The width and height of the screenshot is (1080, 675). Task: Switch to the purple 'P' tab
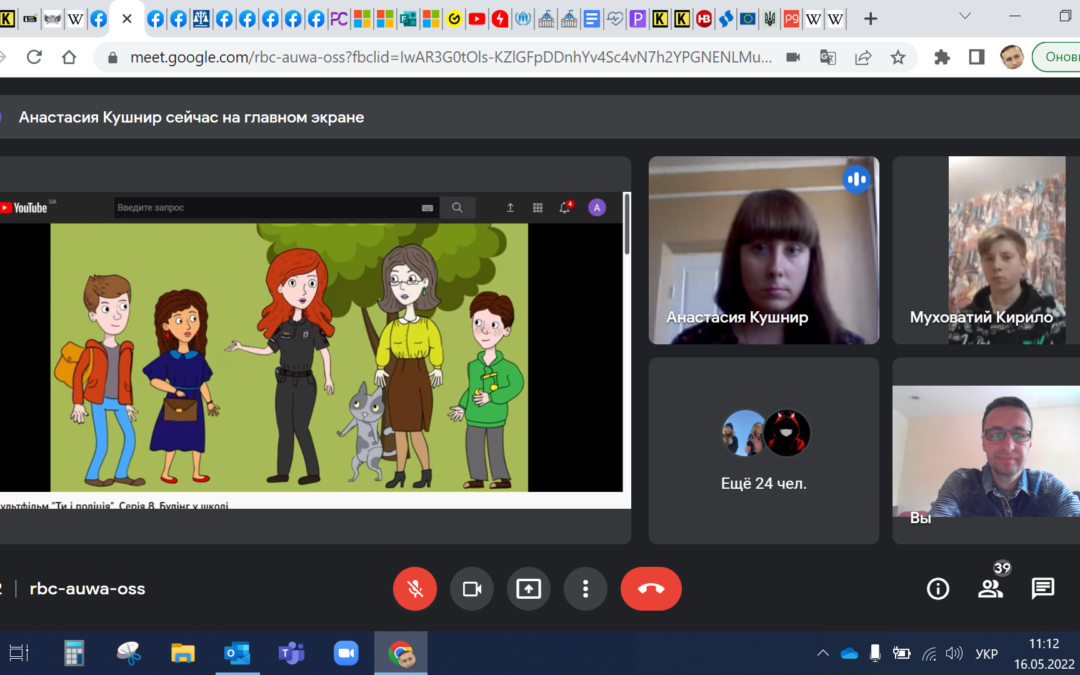tap(638, 19)
